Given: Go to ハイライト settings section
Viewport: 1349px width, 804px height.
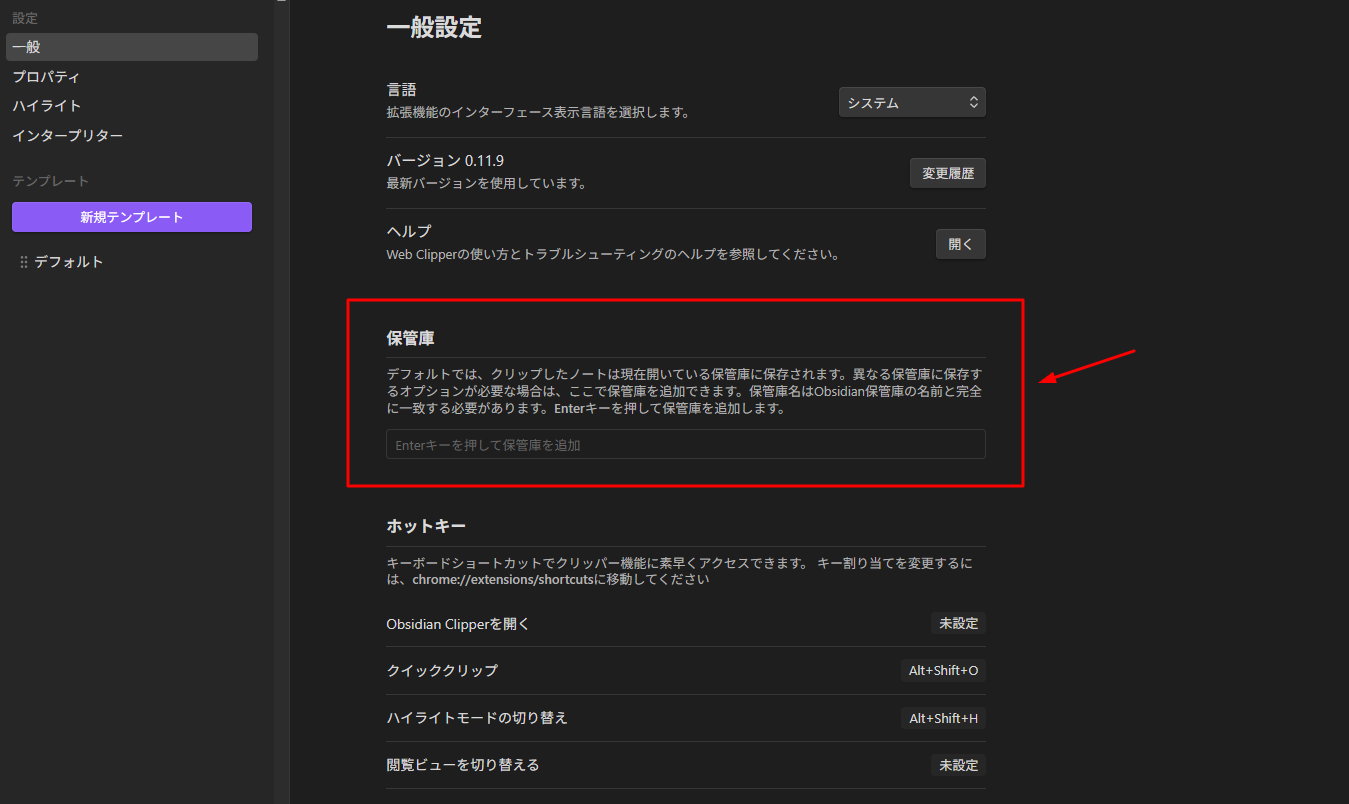Looking at the screenshot, I should pyautogui.click(x=47, y=106).
